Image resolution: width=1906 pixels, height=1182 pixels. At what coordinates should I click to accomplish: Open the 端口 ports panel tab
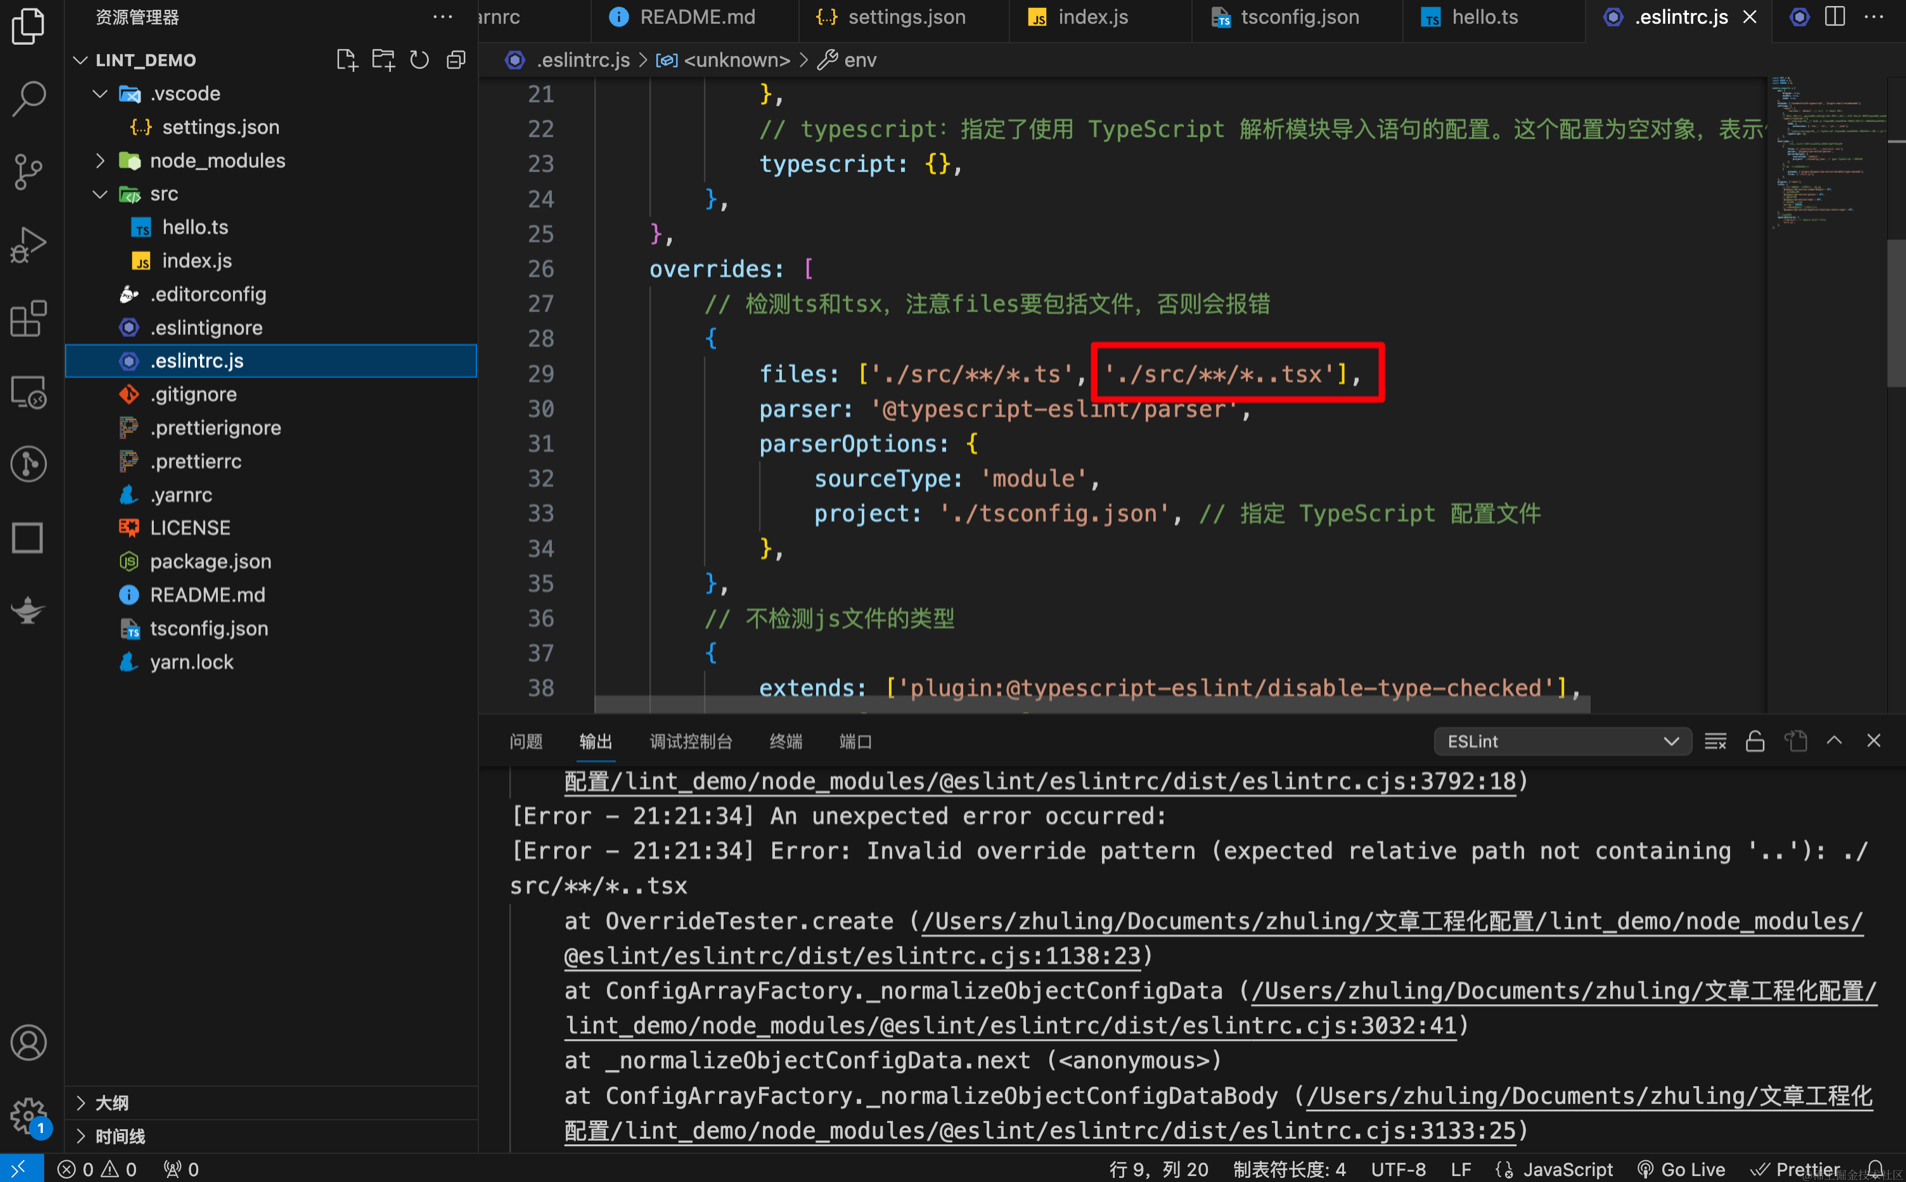tap(856, 741)
